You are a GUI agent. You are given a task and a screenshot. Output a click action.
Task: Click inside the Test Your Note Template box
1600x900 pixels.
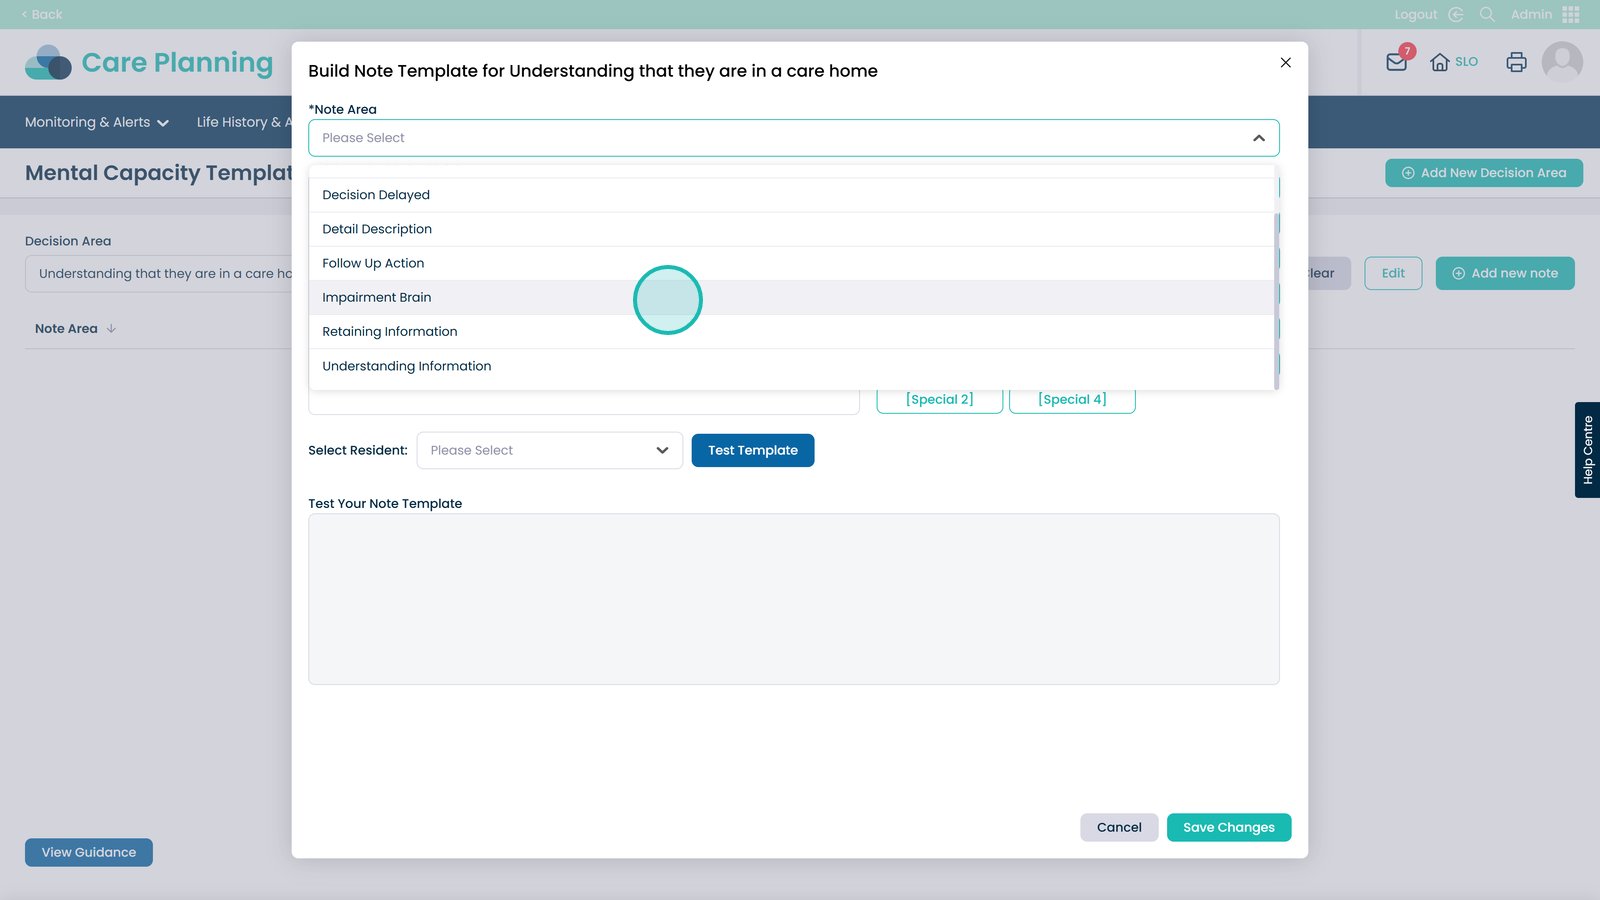[x=793, y=599]
